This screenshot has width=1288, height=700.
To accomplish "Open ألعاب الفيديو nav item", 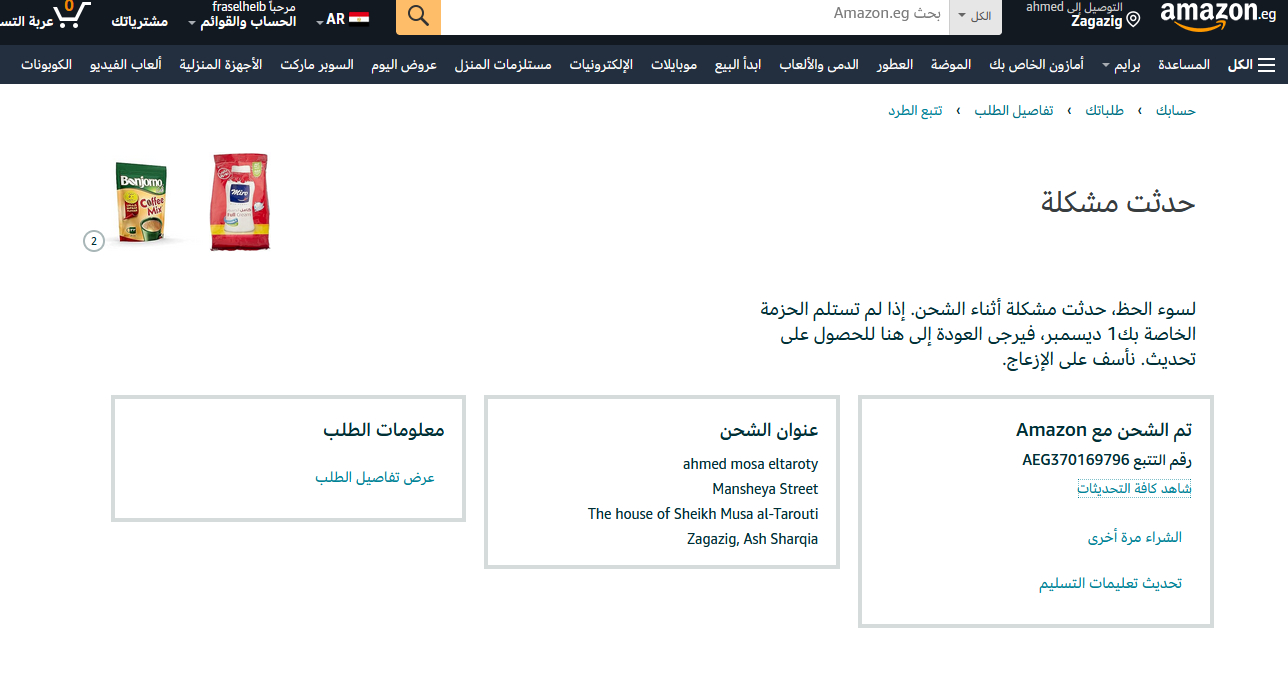I will (x=125, y=65).
